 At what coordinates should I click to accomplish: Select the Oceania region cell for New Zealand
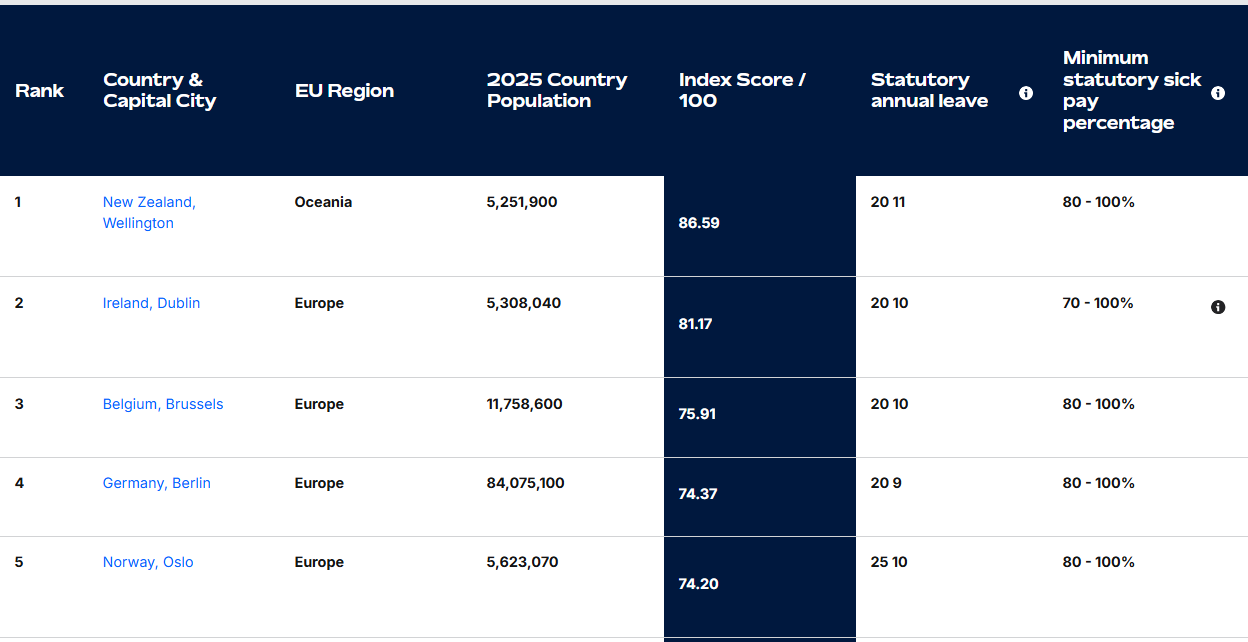coord(323,201)
